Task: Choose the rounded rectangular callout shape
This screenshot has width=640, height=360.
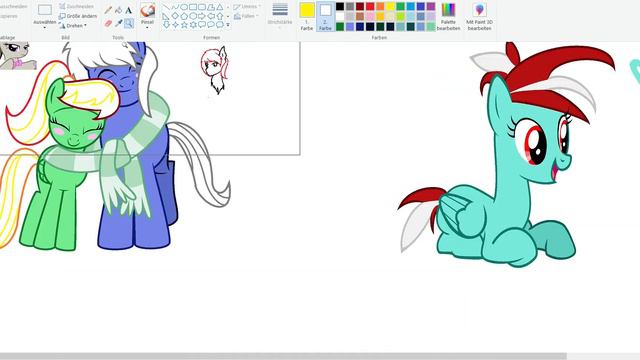Action: (202, 24)
